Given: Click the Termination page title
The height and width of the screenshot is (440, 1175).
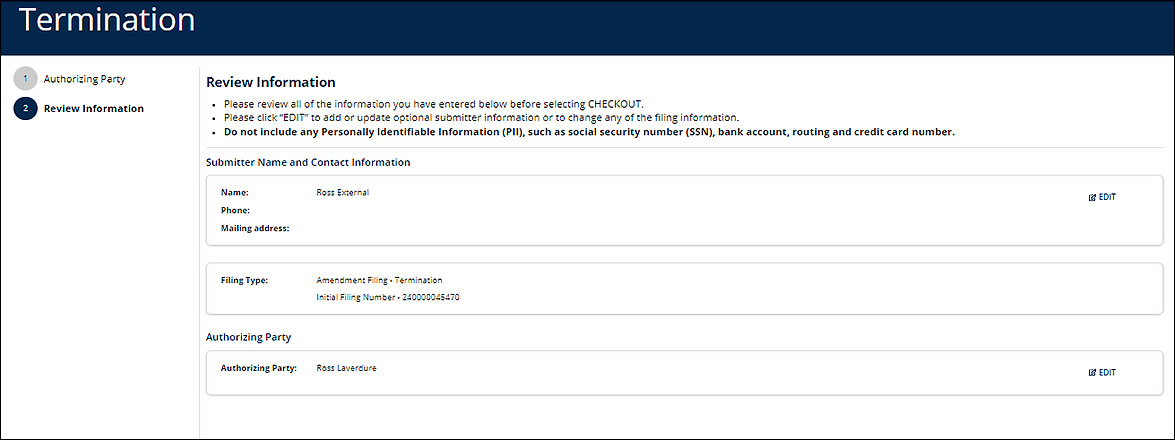Looking at the screenshot, I should click(x=107, y=20).
